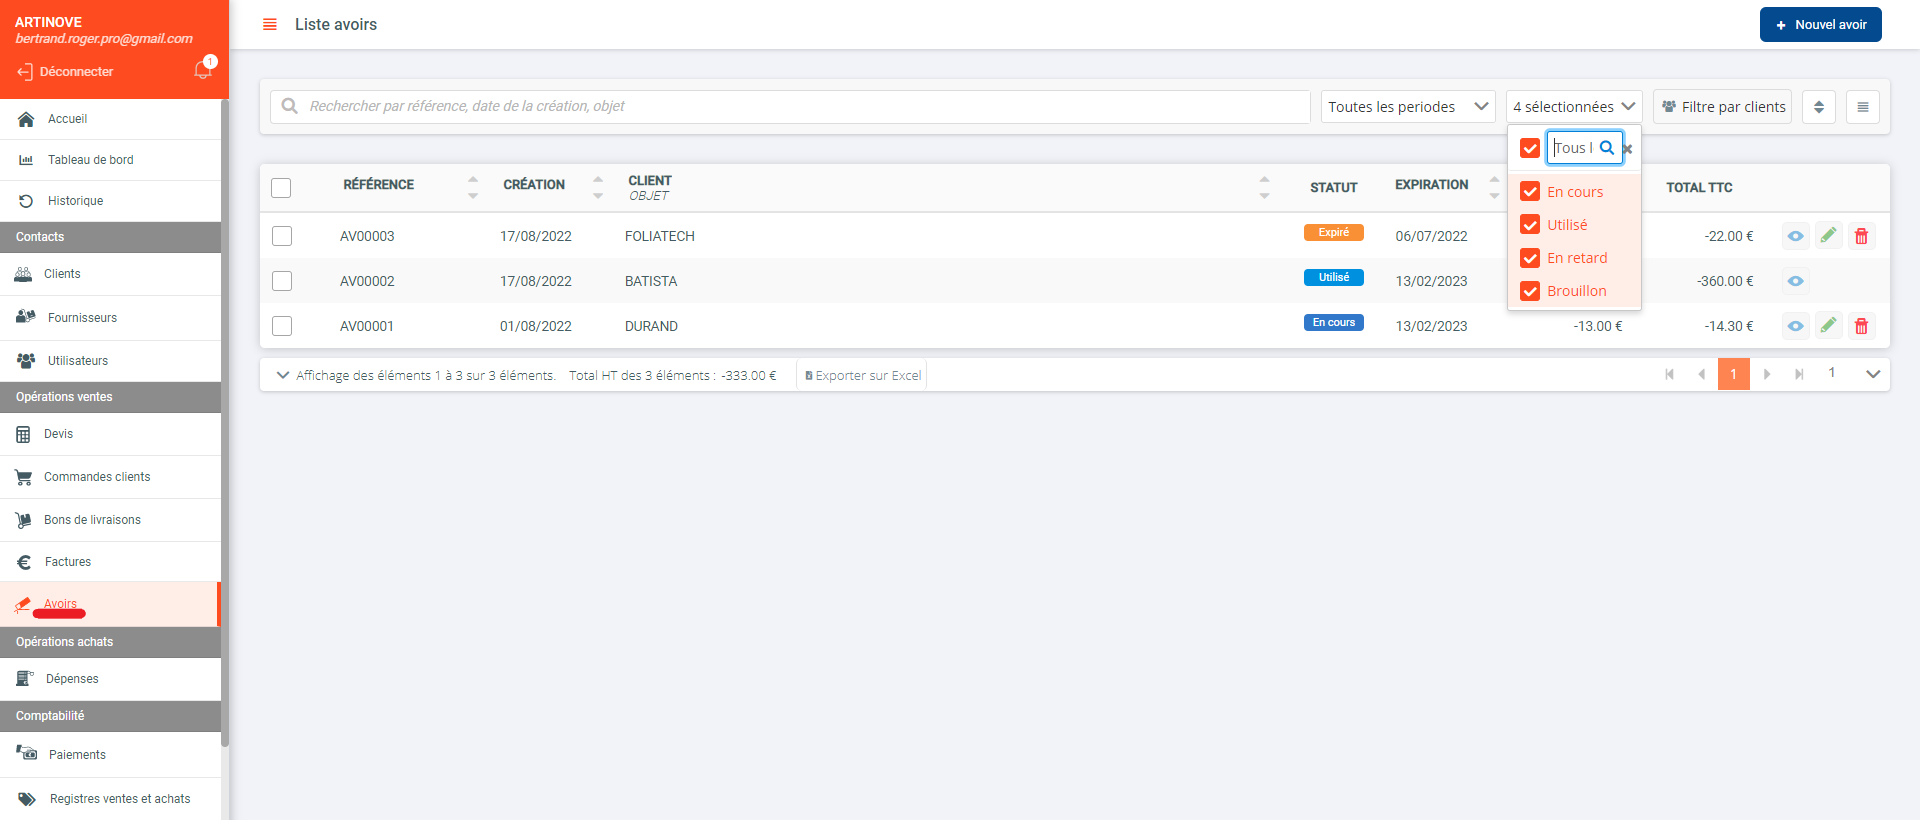Click the search field for références

[790, 107]
